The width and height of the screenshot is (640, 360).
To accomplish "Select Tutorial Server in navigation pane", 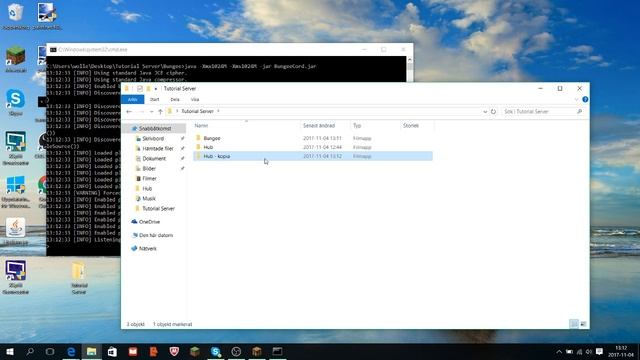I will (158, 209).
